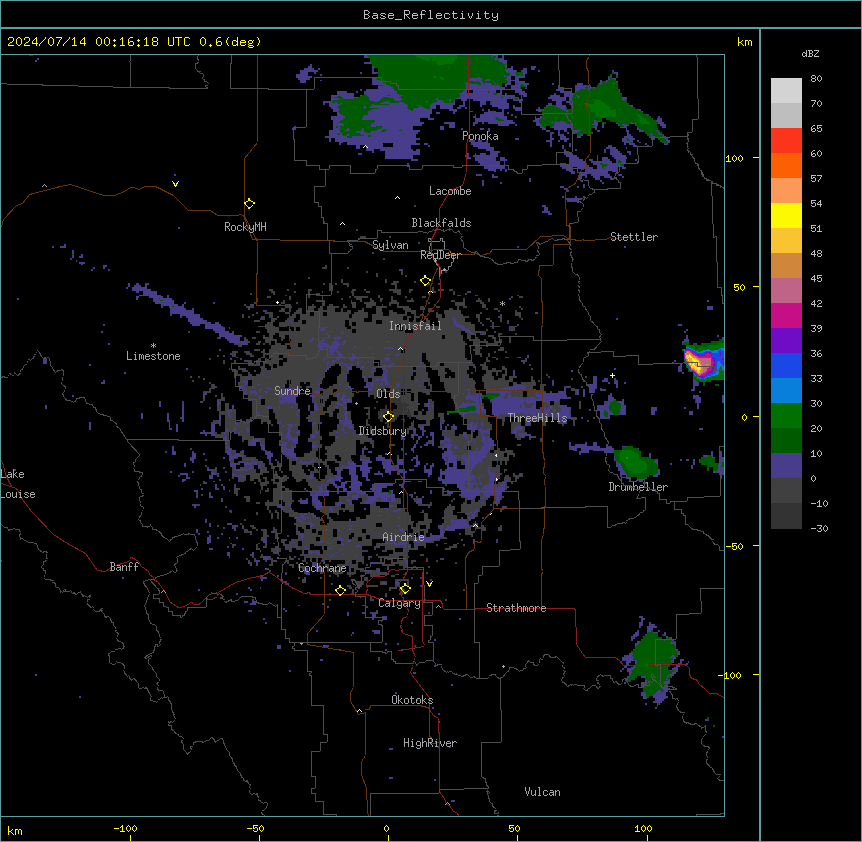Select the blue 36–33 dBZ legend swatch
This screenshot has height=842, width=862.
(786, 365)
